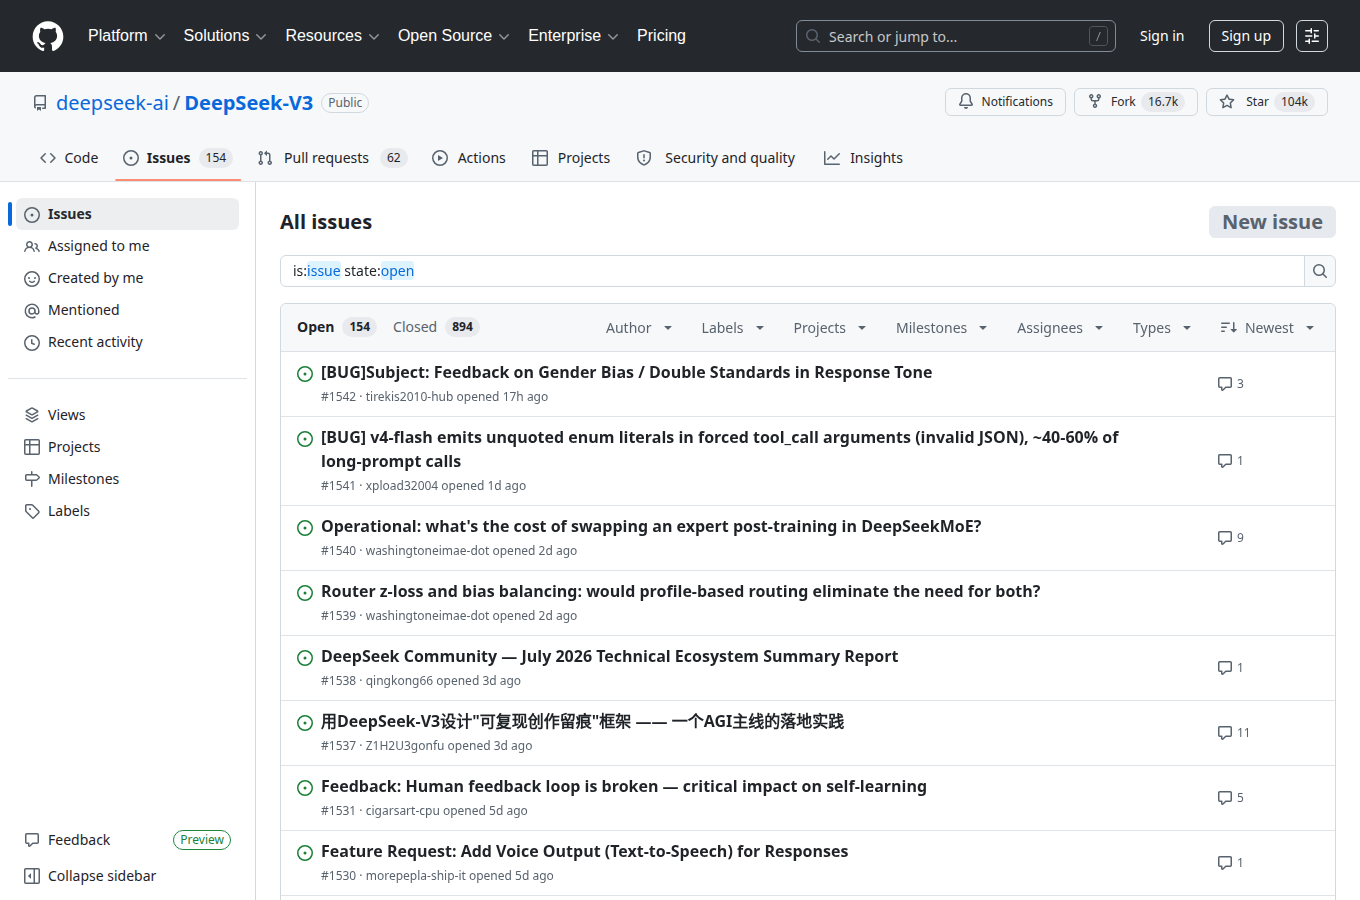Open the Projects filter dropdown
This screenshot has width=1360, height=900.
pyautogui.click(x=830, y=328)
